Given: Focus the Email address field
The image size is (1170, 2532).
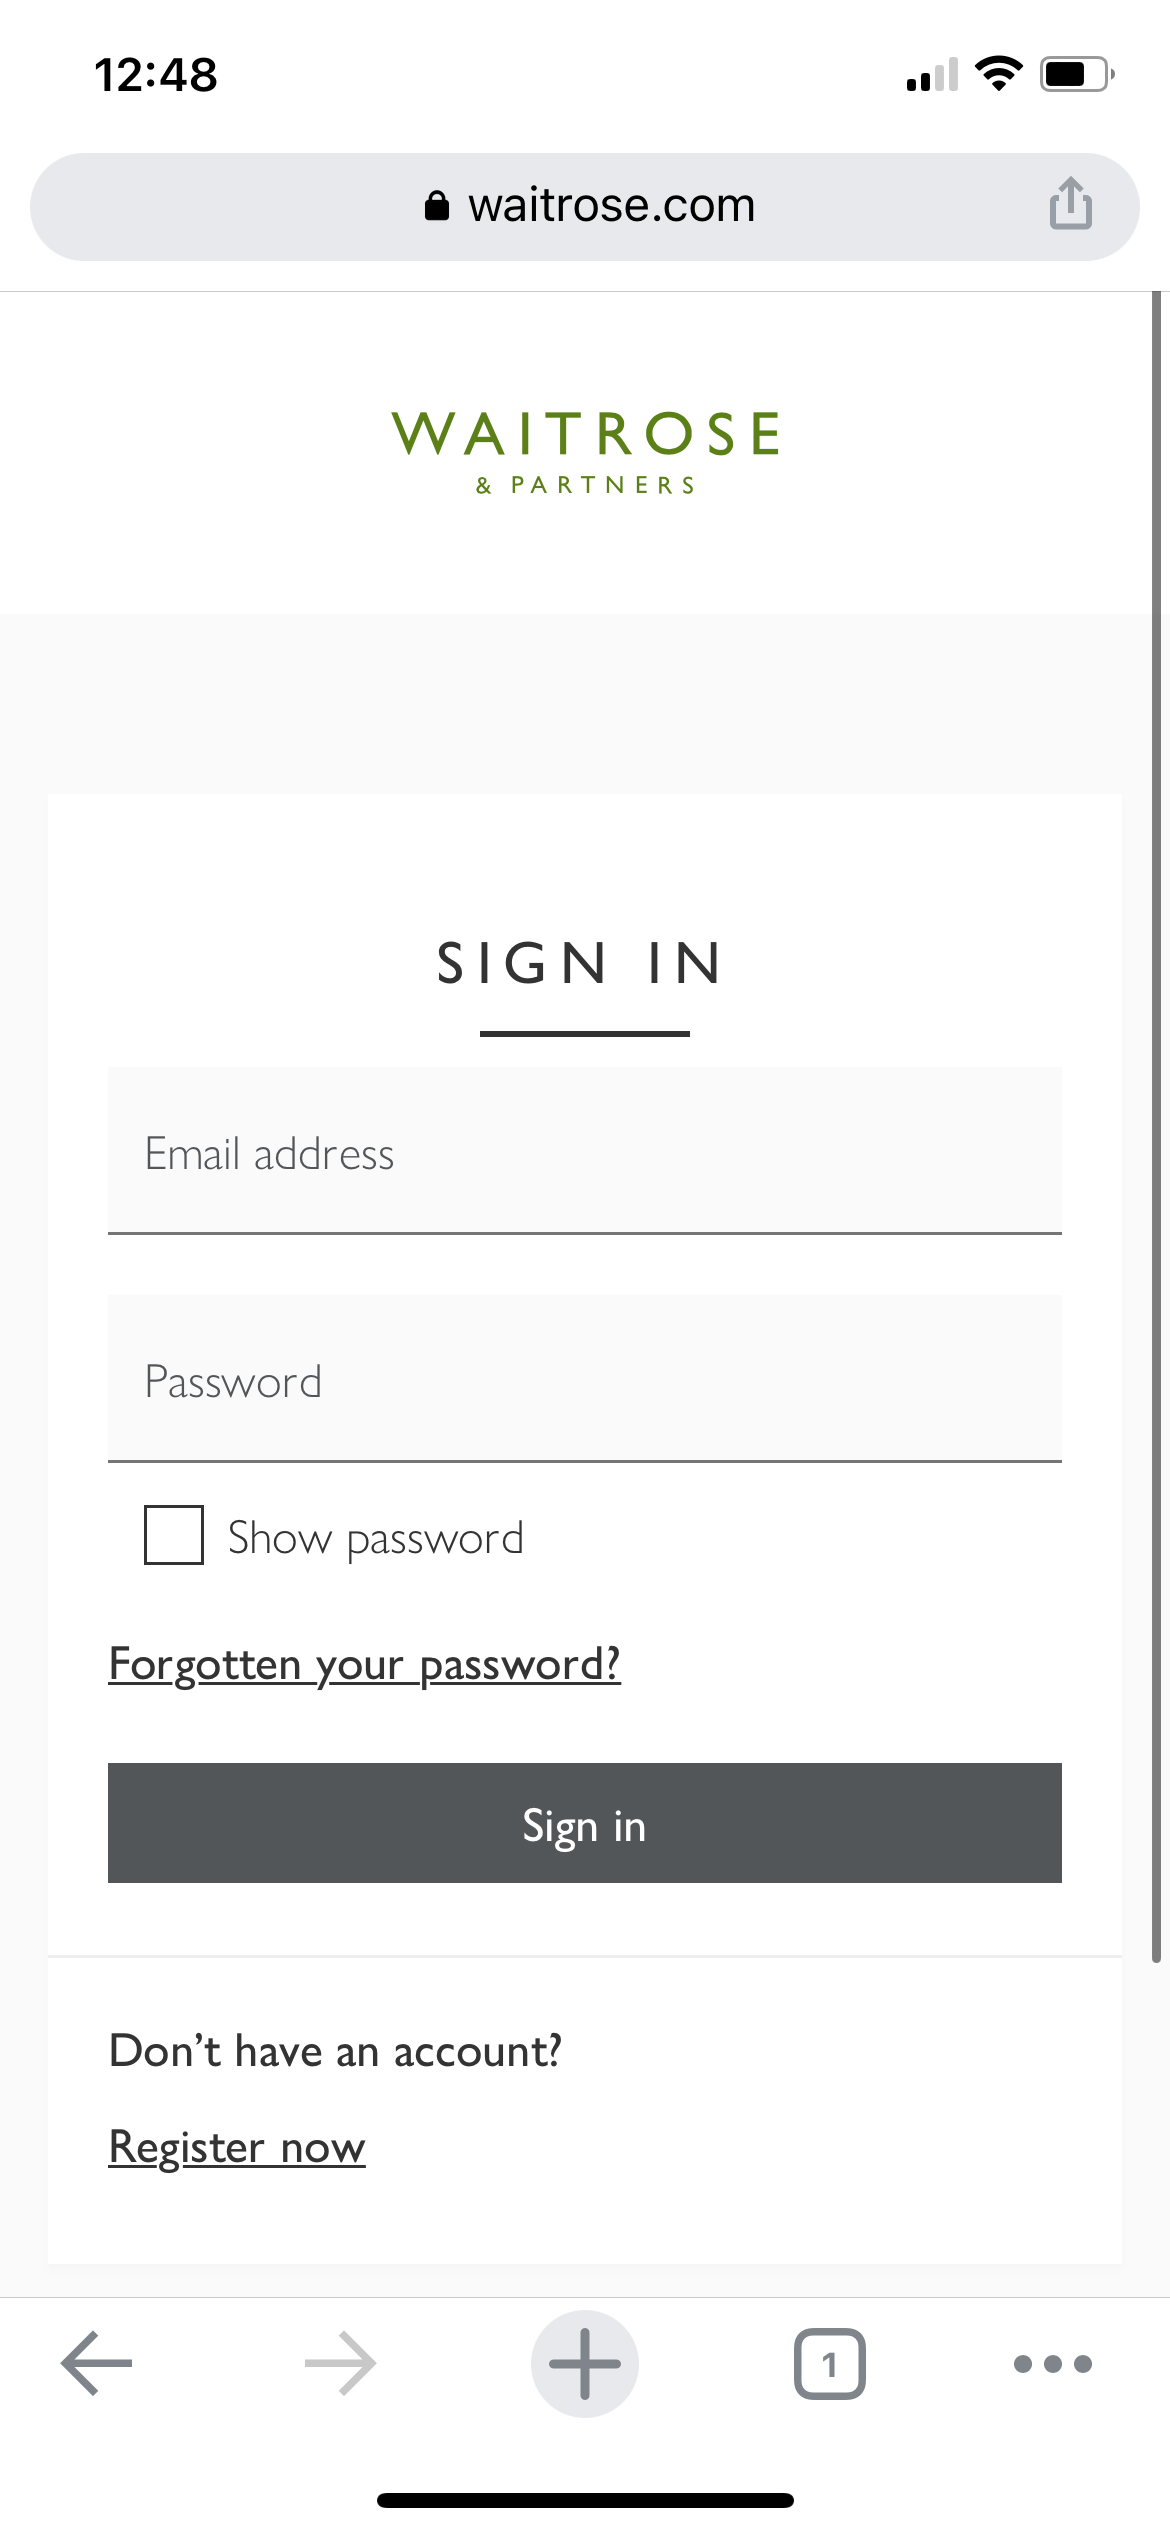Looking at the screenshot, I should [585, 1152].
